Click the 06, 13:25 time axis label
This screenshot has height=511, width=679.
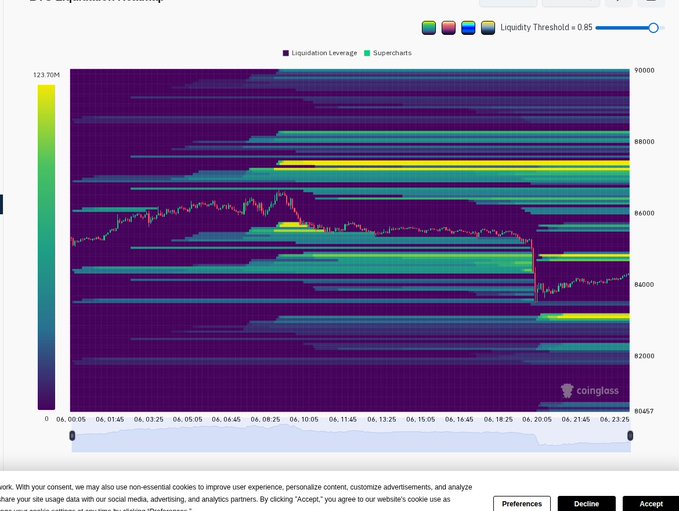point(382,419)
